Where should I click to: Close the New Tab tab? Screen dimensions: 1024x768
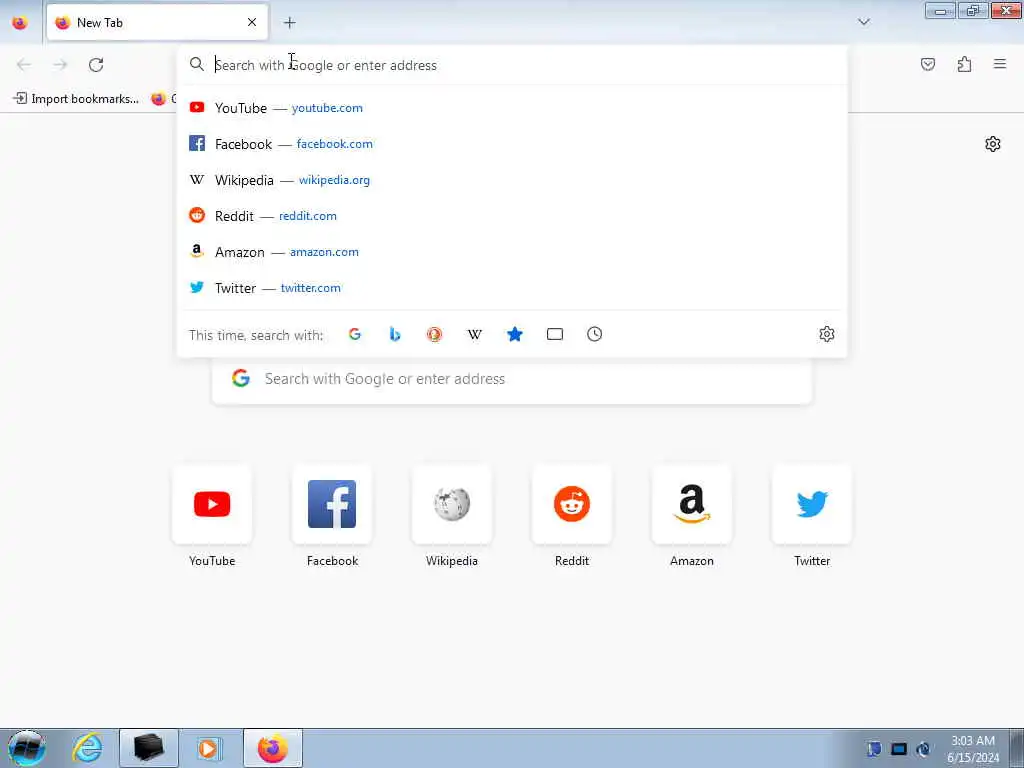(x=252, y=22)
